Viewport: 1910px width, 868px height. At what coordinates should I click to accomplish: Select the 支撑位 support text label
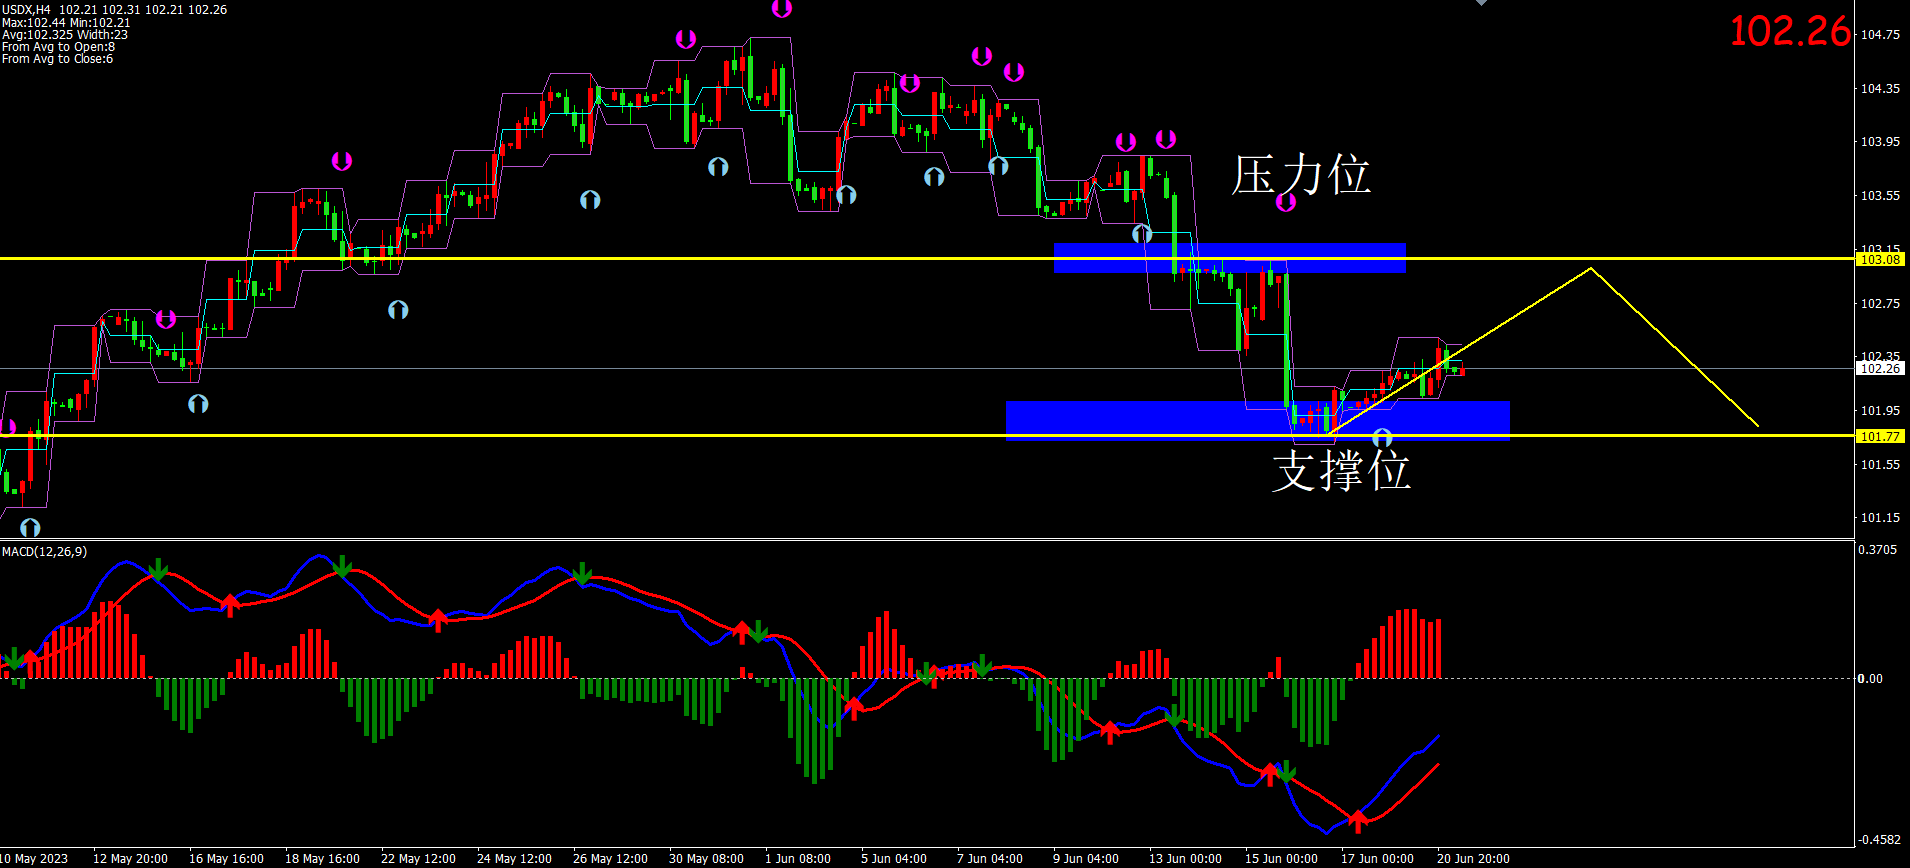coord(1340,470)
